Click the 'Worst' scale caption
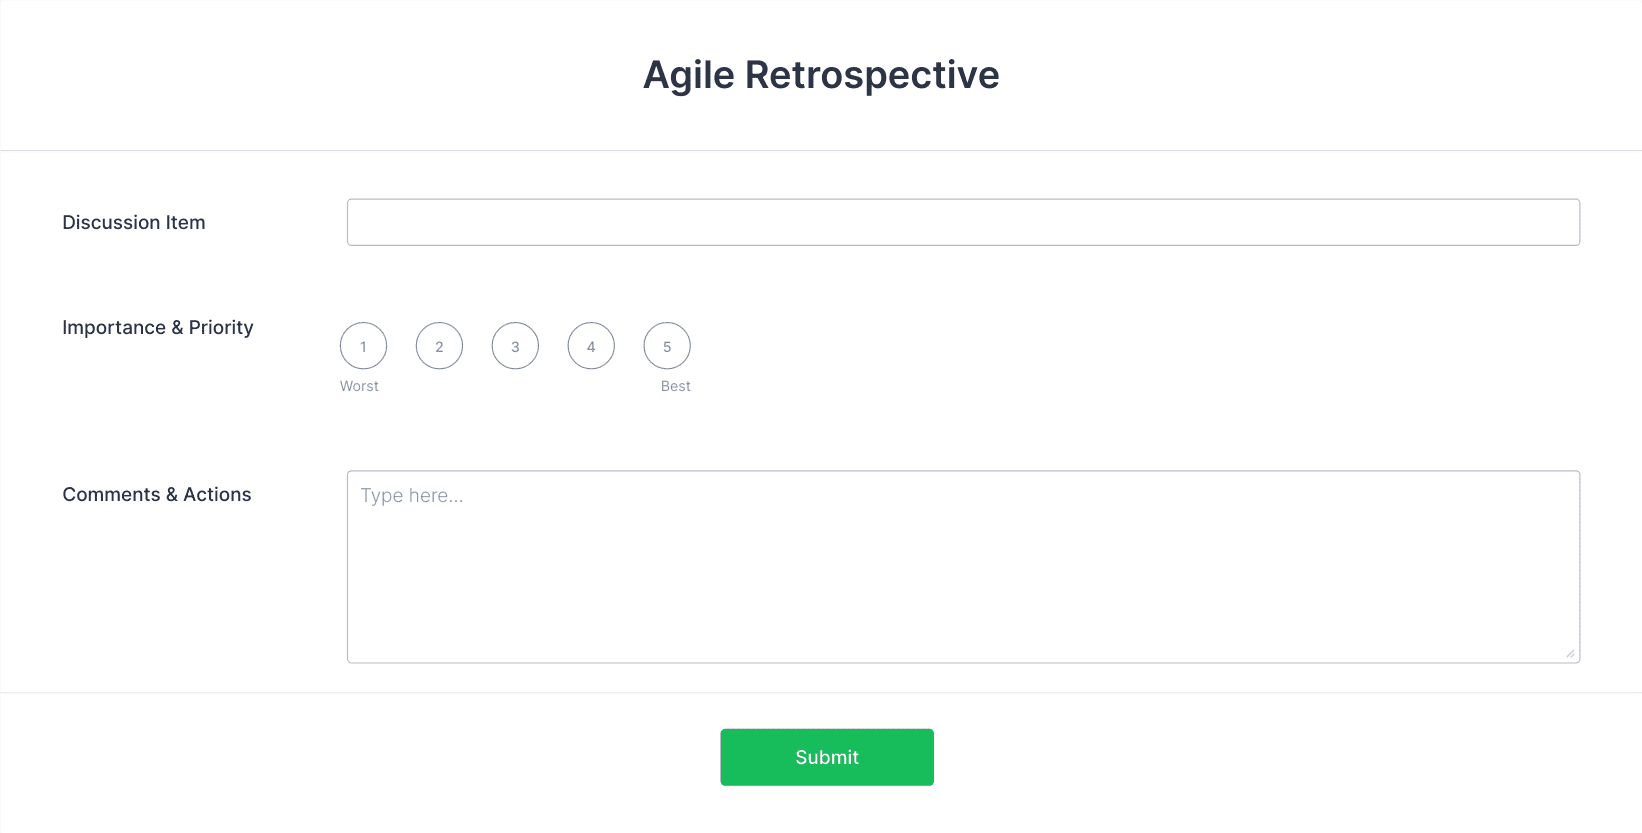1642x833 pixels. 359,386
